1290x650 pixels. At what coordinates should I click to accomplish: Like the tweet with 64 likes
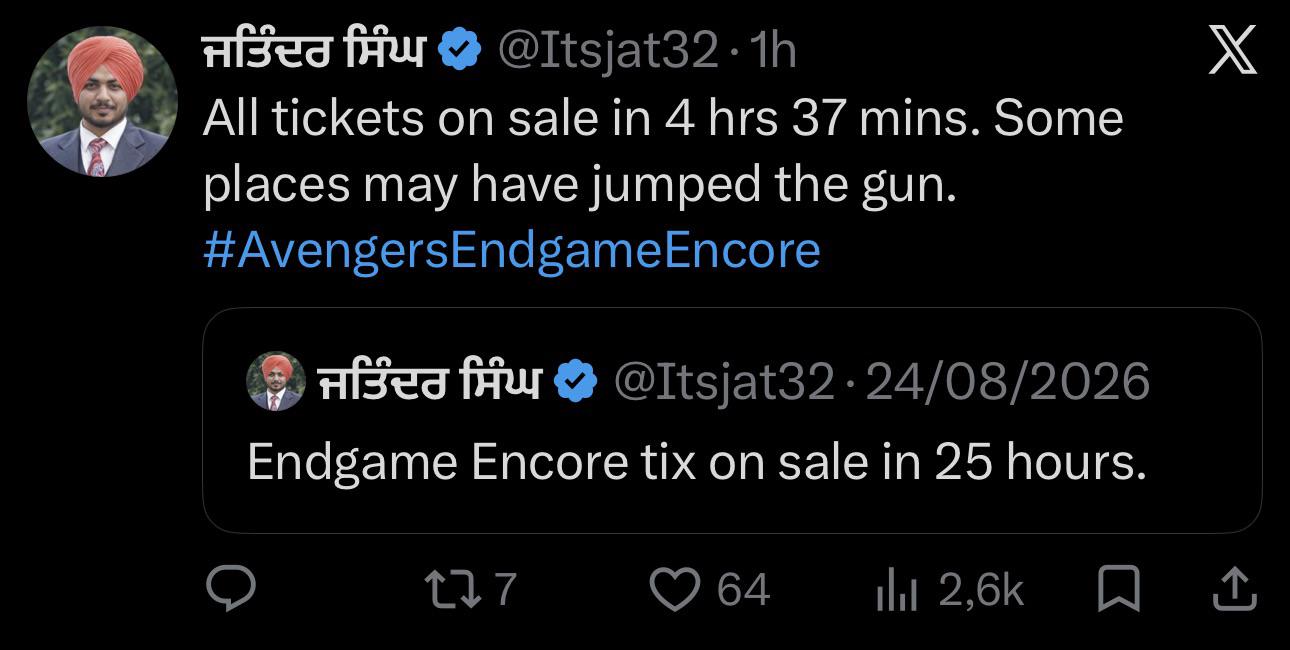tap(710, 589)
